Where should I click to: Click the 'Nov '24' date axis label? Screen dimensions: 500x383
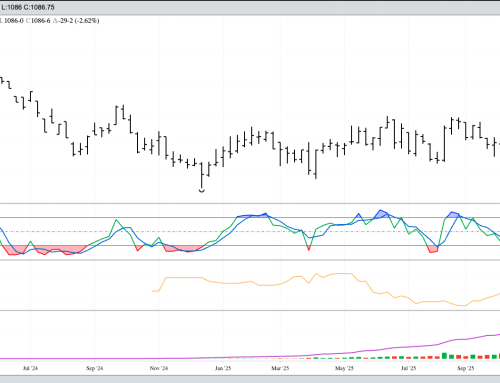pos(159,368)
